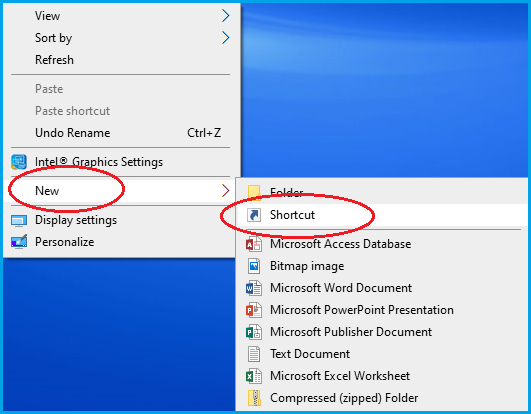Click the PowerPoint Presentation icon

[254, 310]
